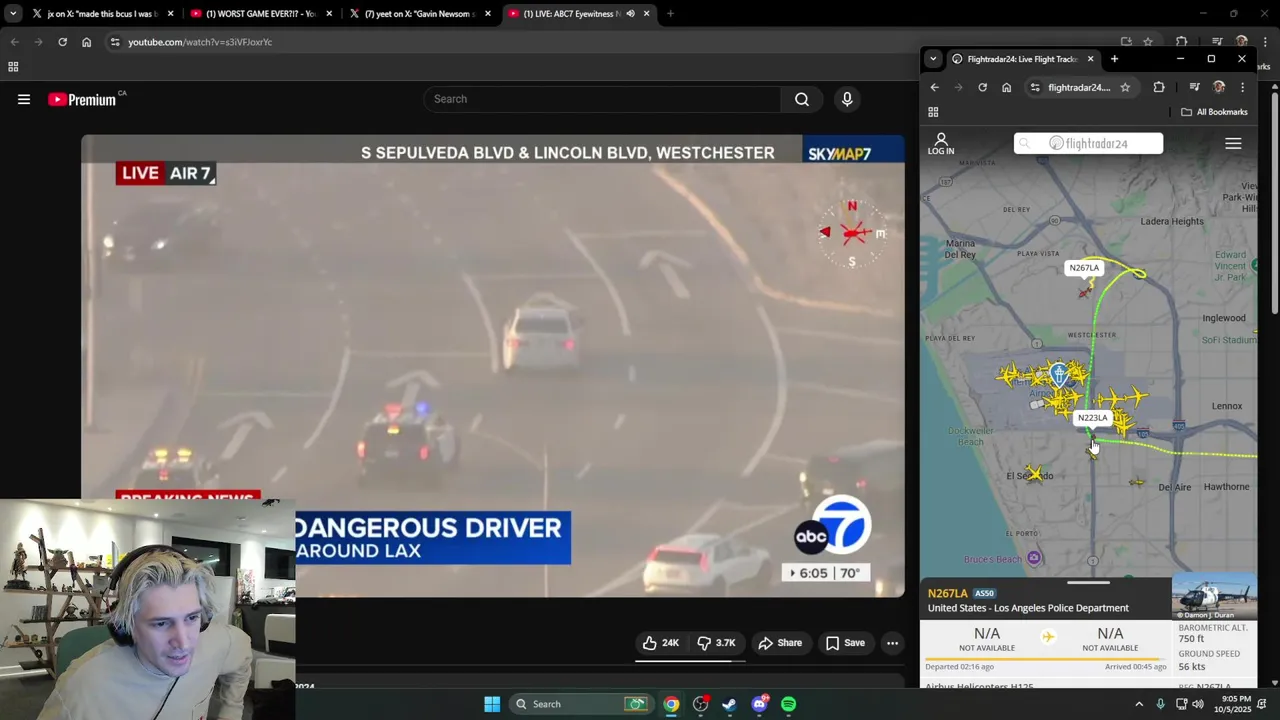Switch to the 'WORST GAME EVER' tab

(x=262, y=14)
